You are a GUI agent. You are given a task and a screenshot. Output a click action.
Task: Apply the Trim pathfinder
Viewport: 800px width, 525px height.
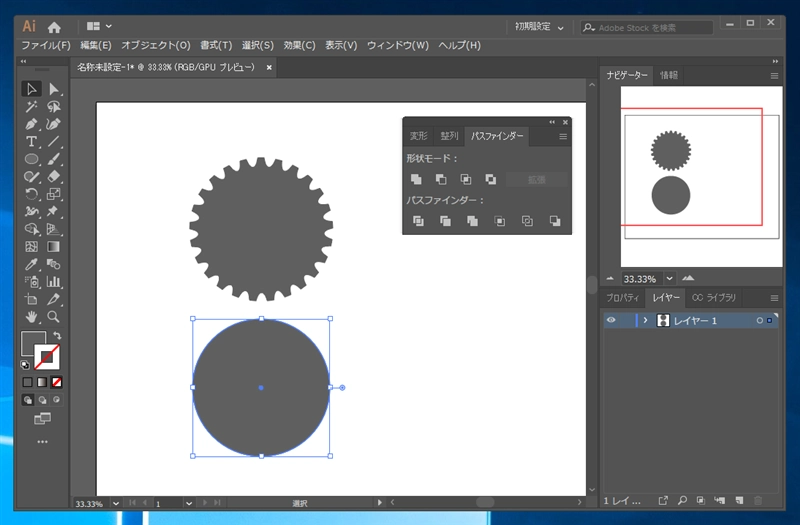click(445, 221)
